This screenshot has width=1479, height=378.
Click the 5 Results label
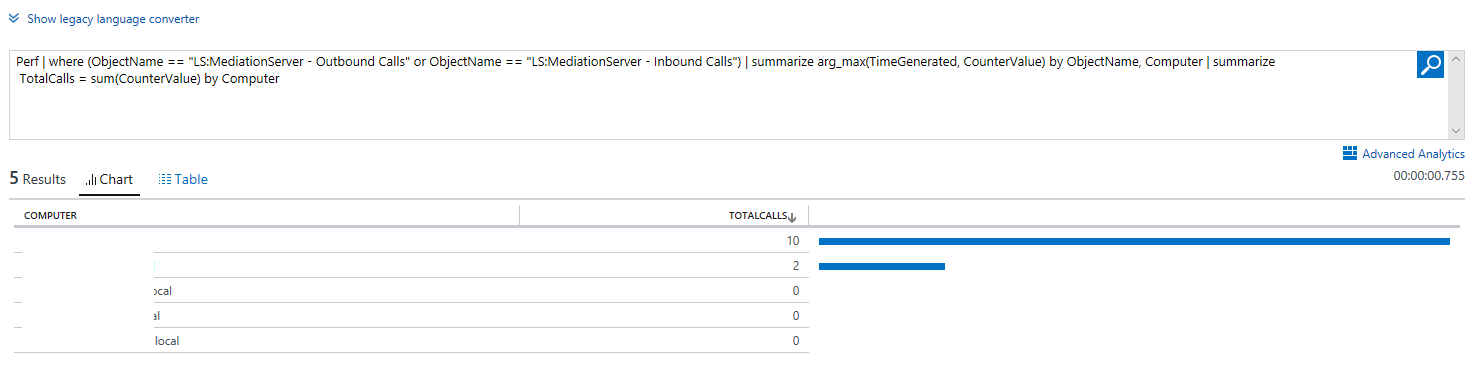[38, 179]
